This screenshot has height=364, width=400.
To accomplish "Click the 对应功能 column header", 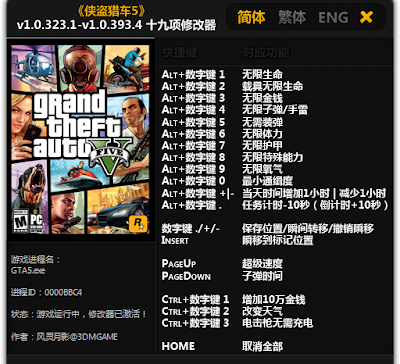I will (x=266, y=52).
